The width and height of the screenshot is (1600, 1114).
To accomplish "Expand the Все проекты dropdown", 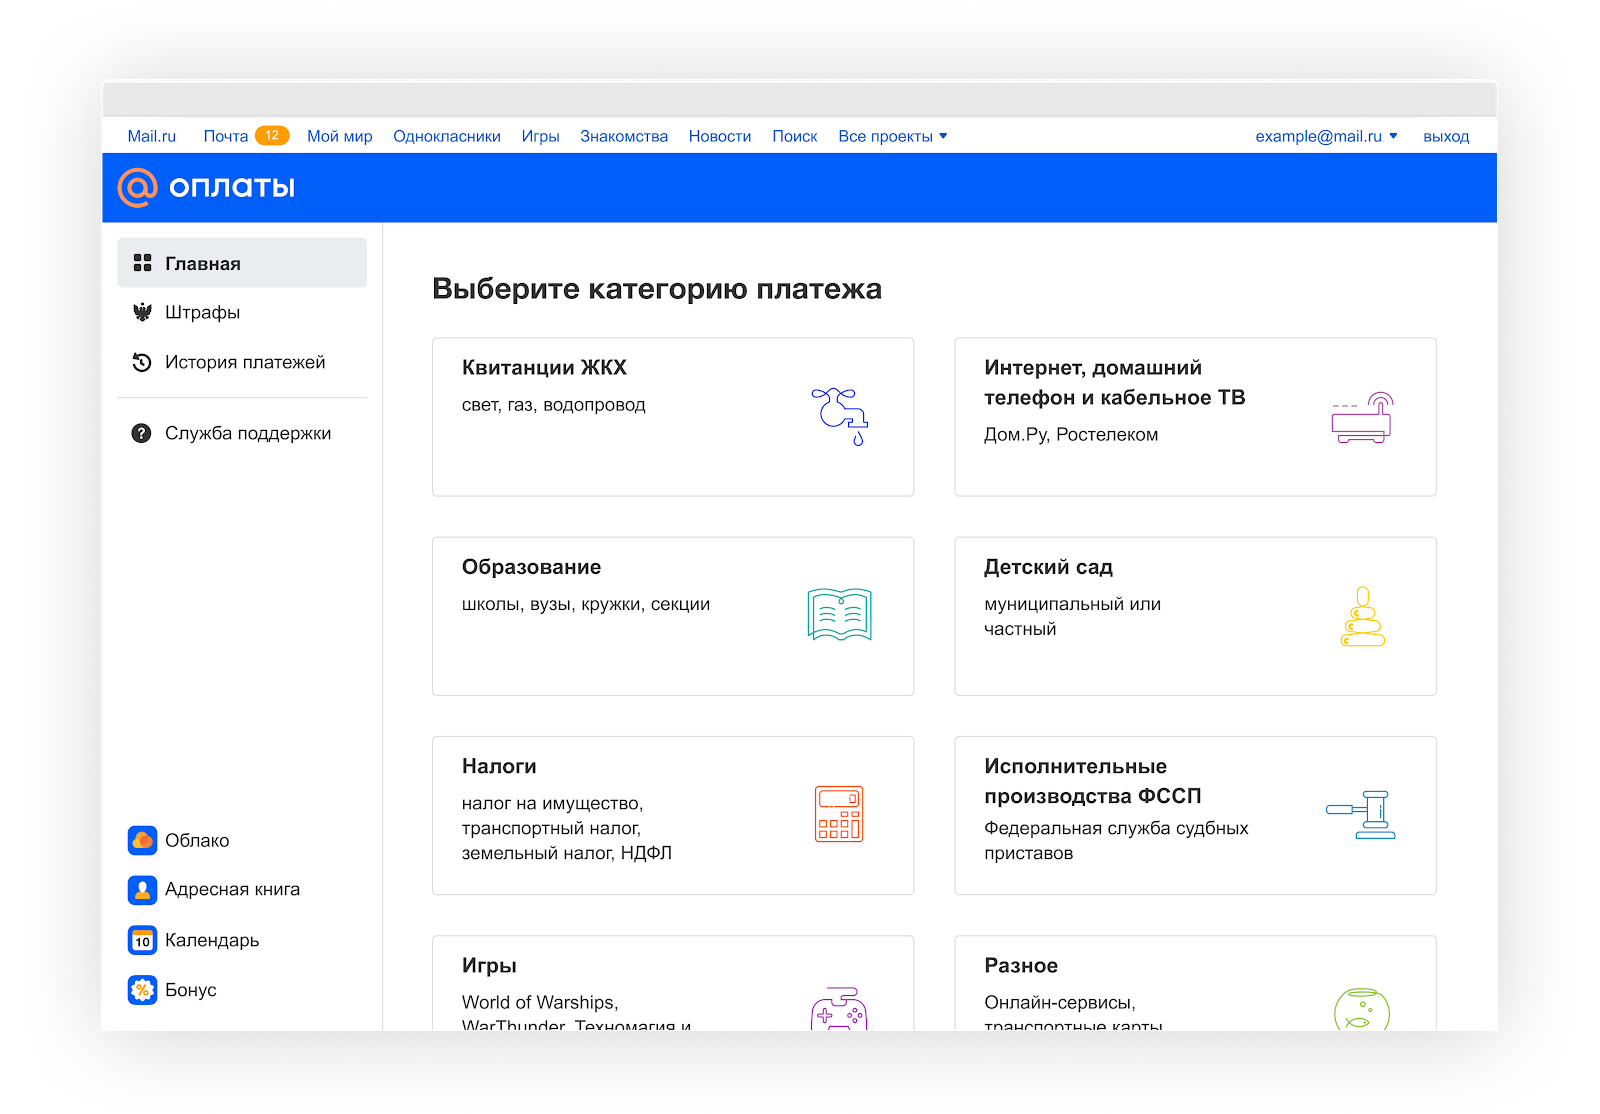I will tap(893, 136).
